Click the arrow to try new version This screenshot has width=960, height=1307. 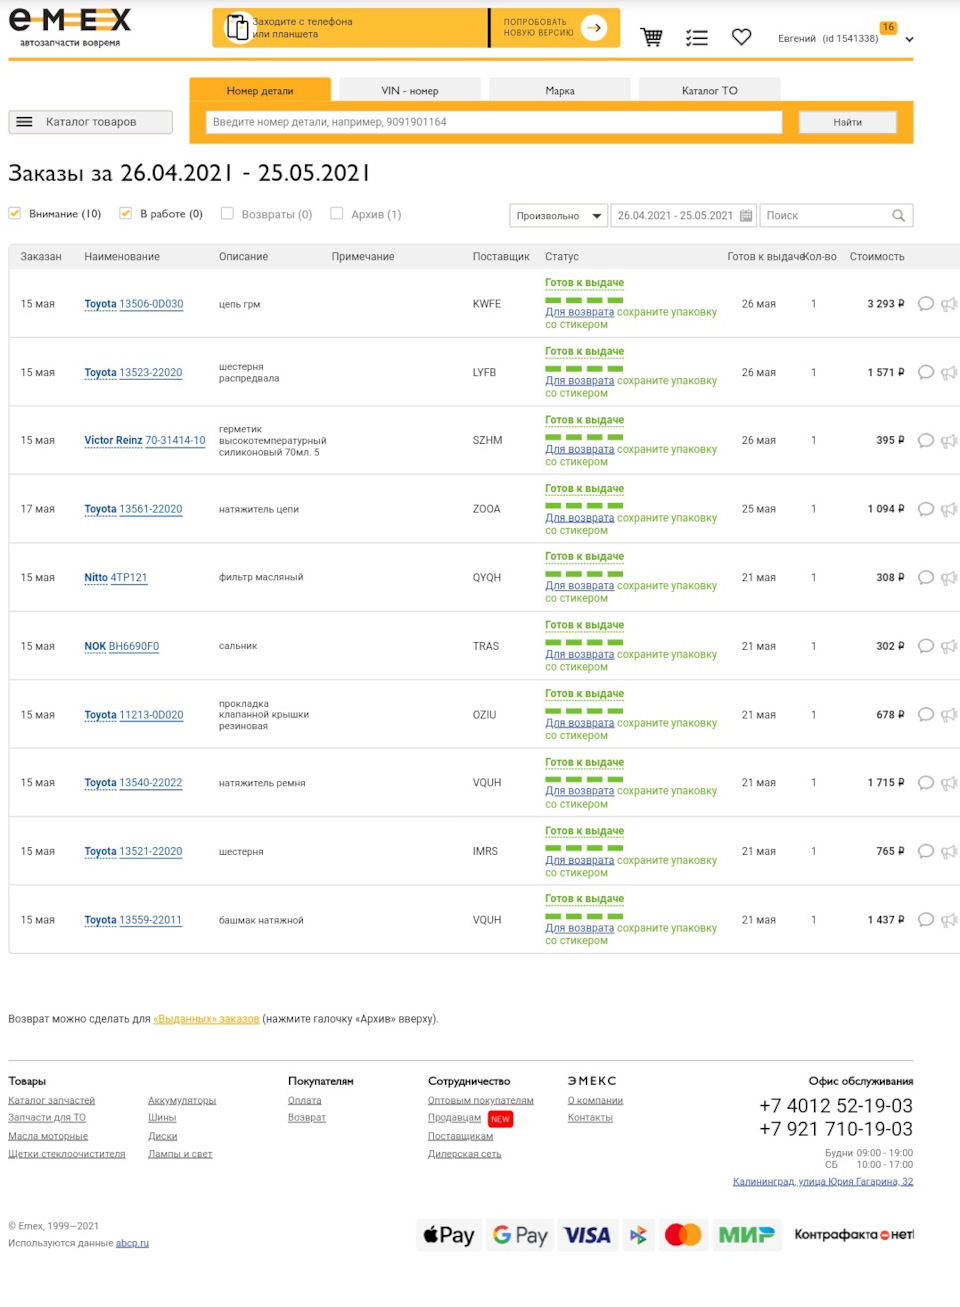(594, 28)
